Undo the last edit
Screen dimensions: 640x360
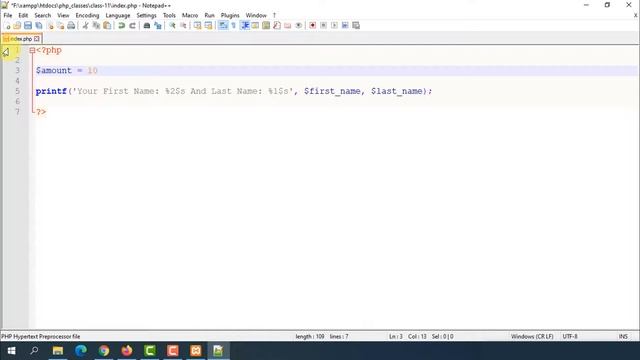121,26
